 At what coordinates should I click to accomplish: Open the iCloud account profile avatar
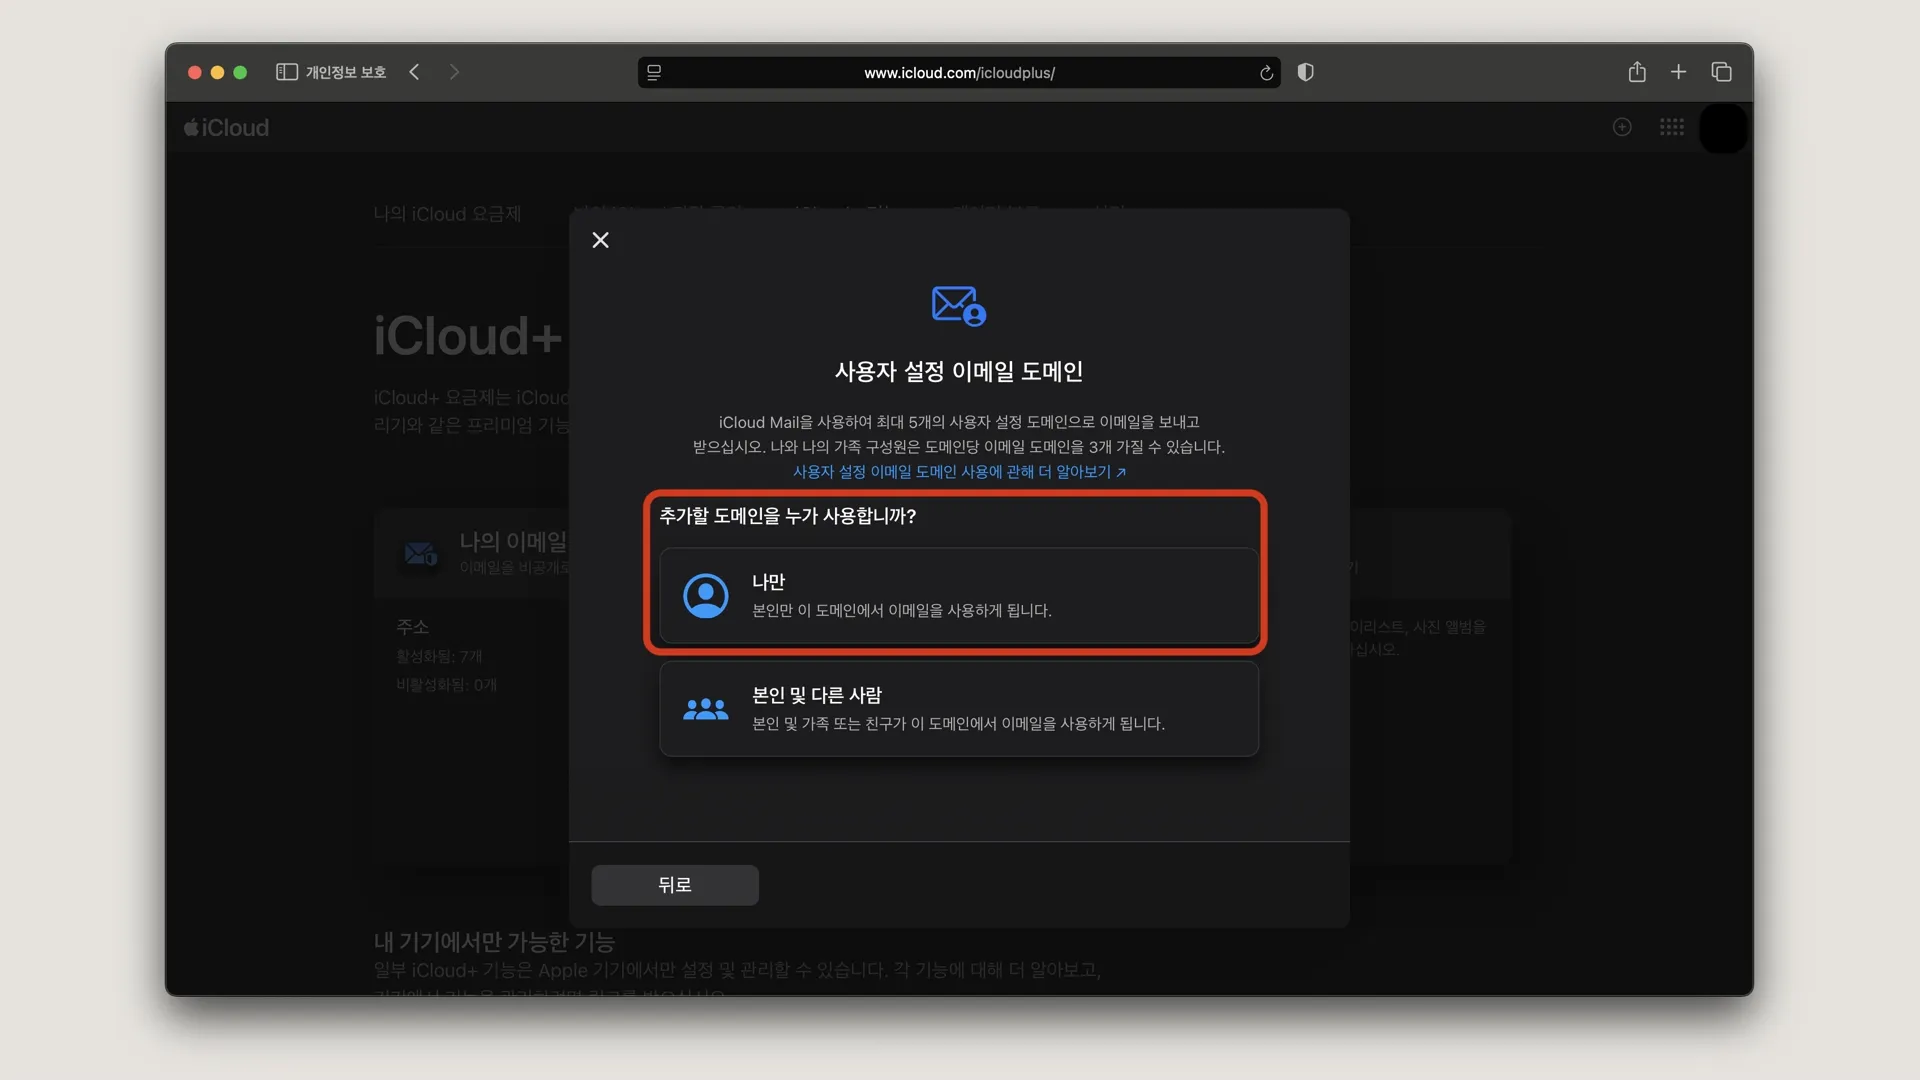click(x=1723, y=128)
